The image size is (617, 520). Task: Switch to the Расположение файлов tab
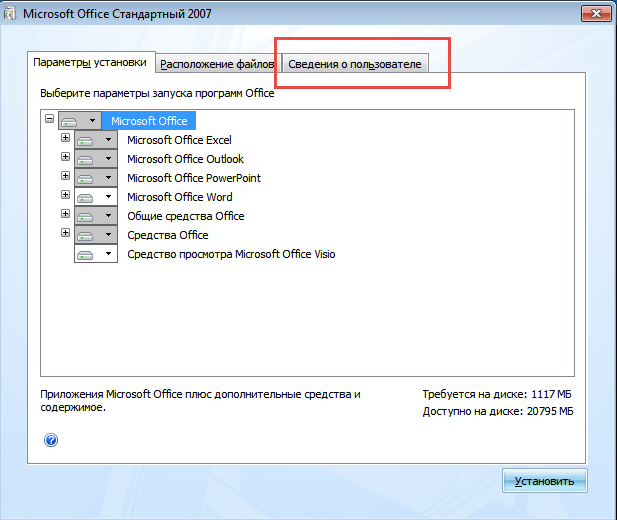pos(217,64)
